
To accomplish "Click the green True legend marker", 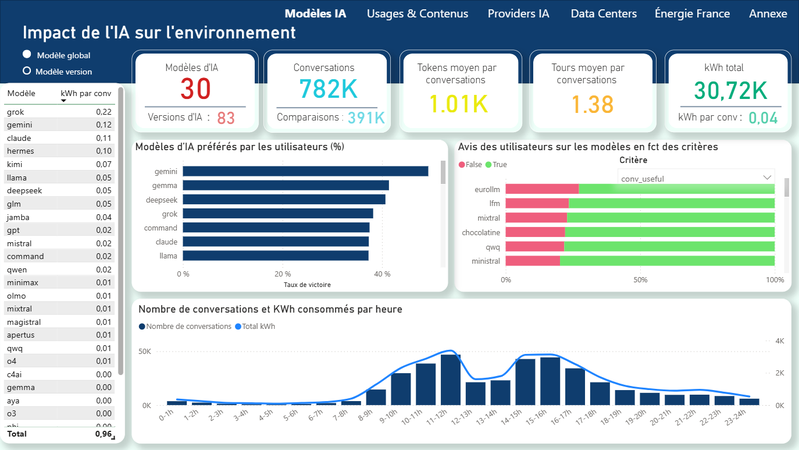I will coord(489,164).
